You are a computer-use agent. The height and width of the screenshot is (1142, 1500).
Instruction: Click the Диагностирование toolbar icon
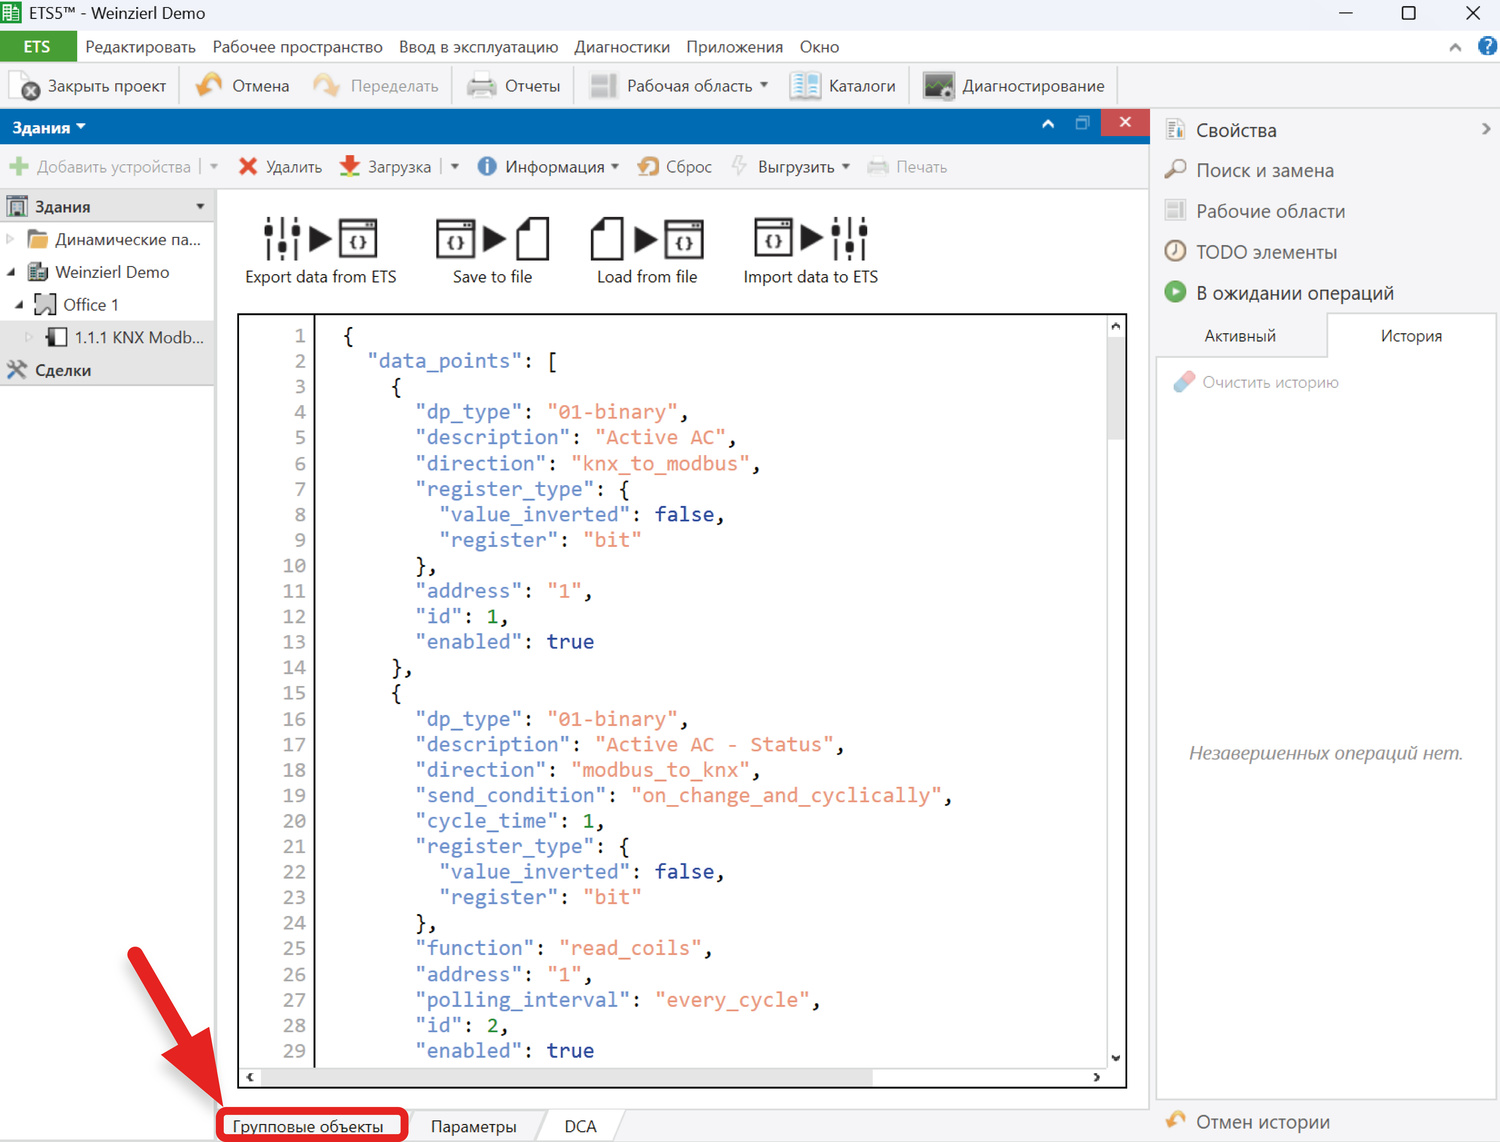[x=938, y=86]
